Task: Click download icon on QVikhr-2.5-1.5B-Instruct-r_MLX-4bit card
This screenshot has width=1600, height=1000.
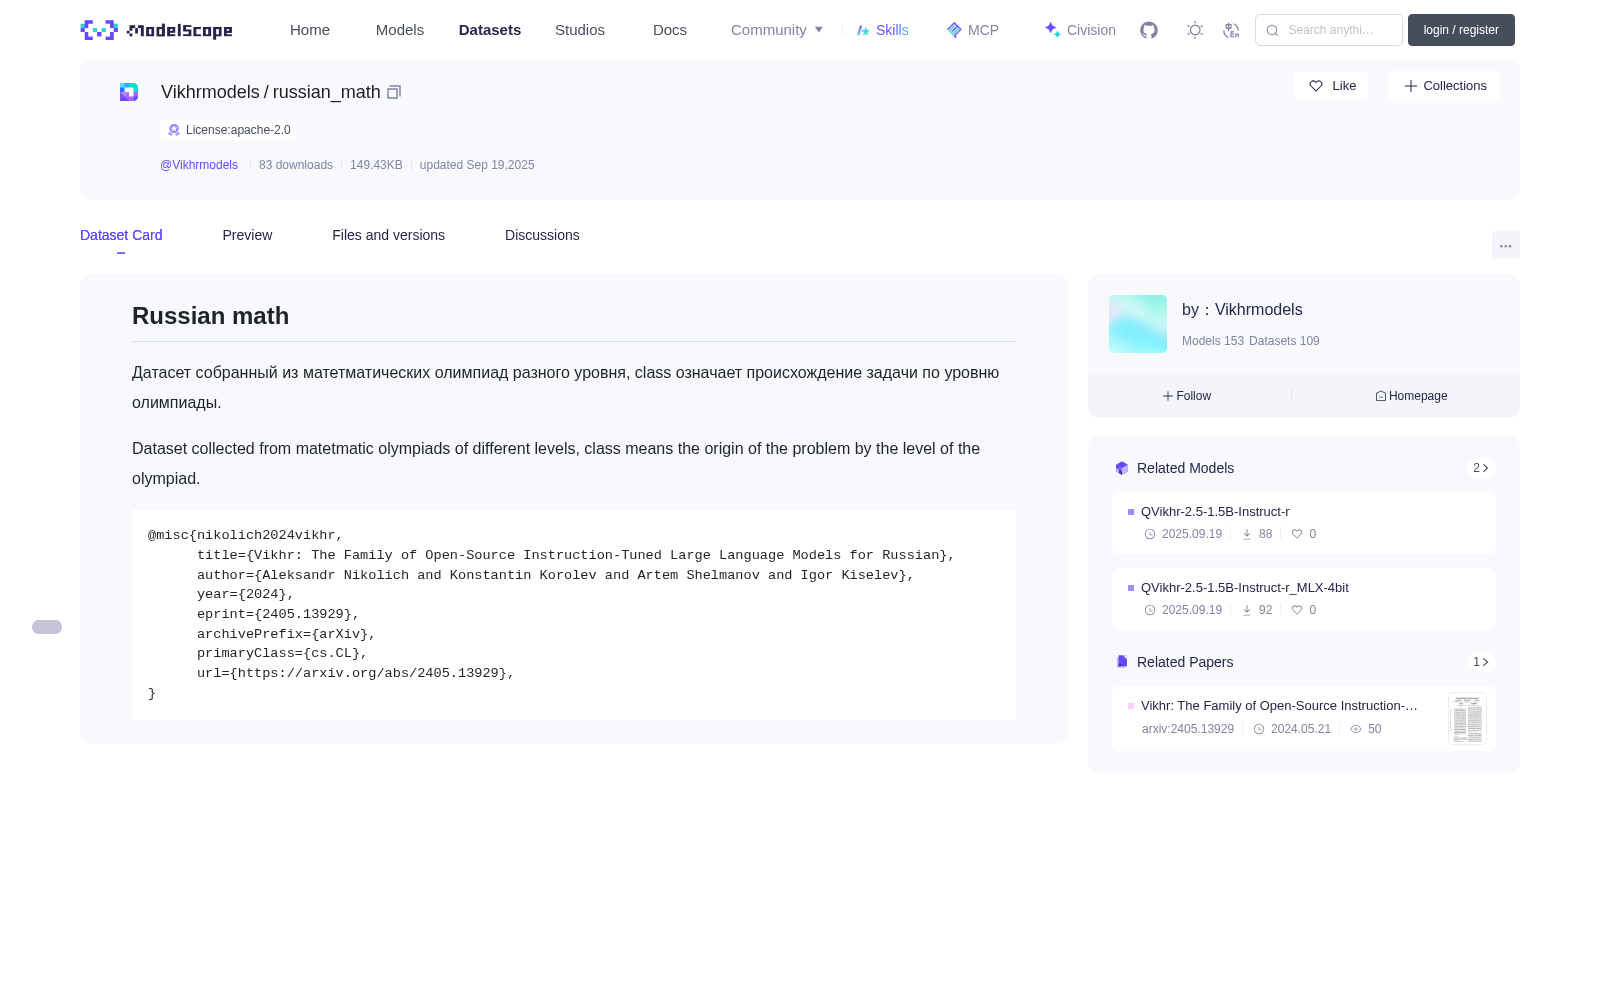Action: [1247, 610]
